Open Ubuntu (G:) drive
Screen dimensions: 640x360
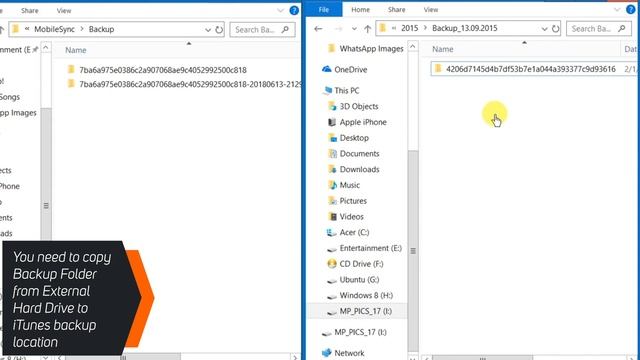tap(359, 280)
